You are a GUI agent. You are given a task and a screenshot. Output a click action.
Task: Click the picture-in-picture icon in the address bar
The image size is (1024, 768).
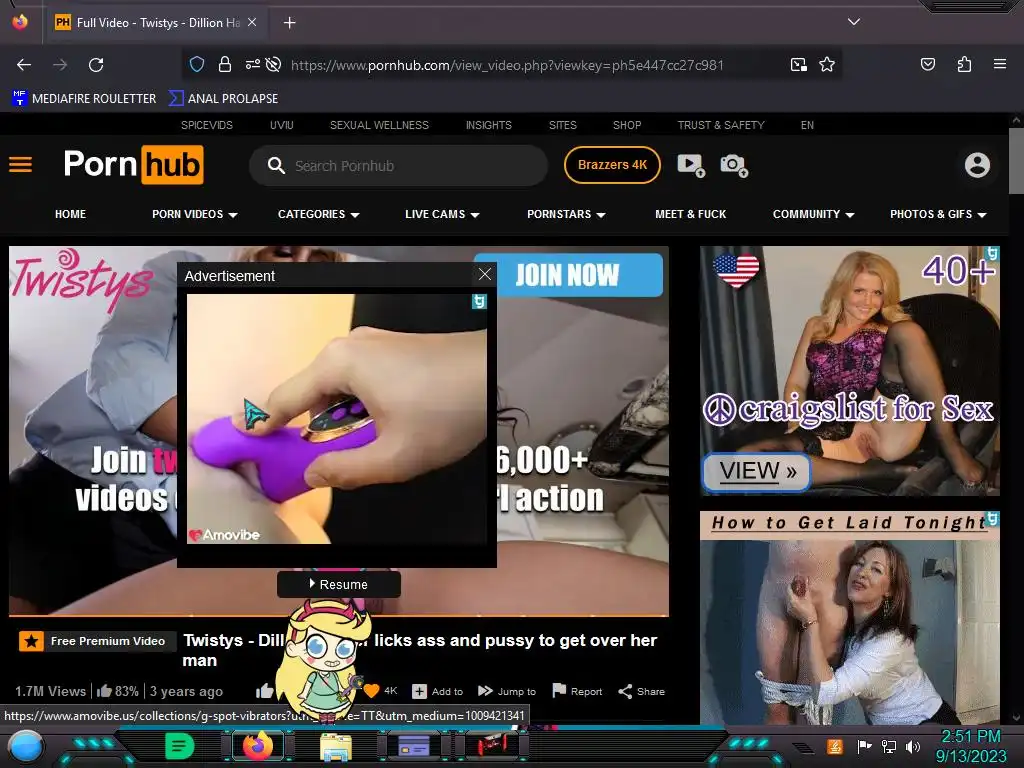click(798, 64)
